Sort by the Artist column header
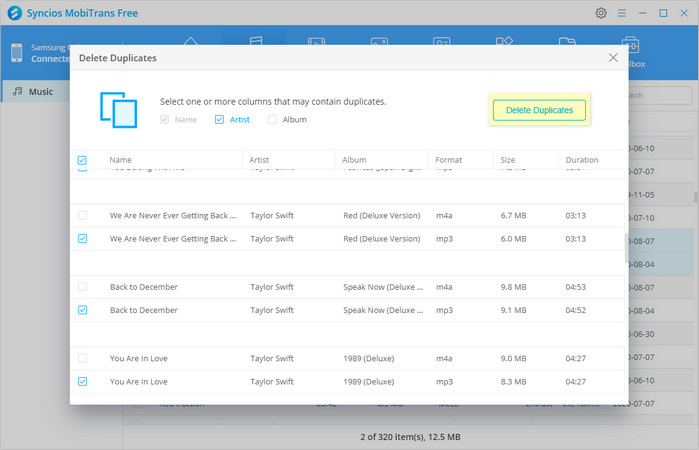 (x=259, y=160)
